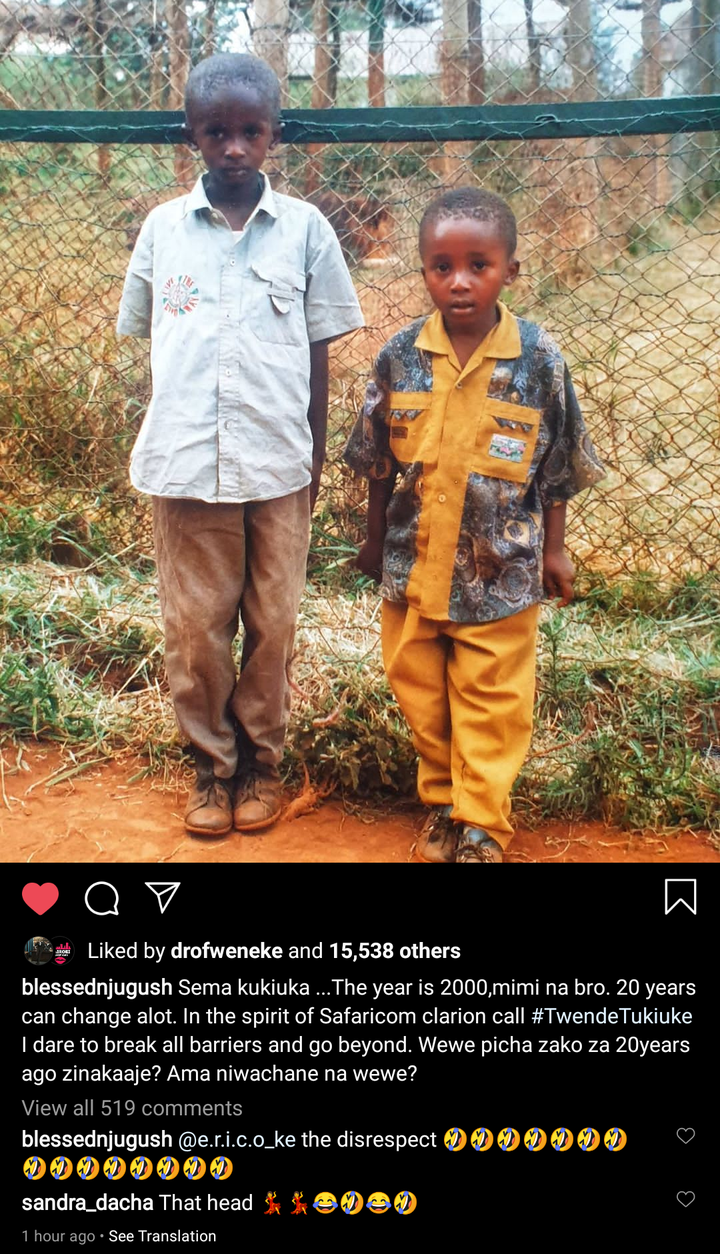Like the e.r.i.c.o_ke reply comment heart
The image size is (720, 1254).
pos(685,1136)
